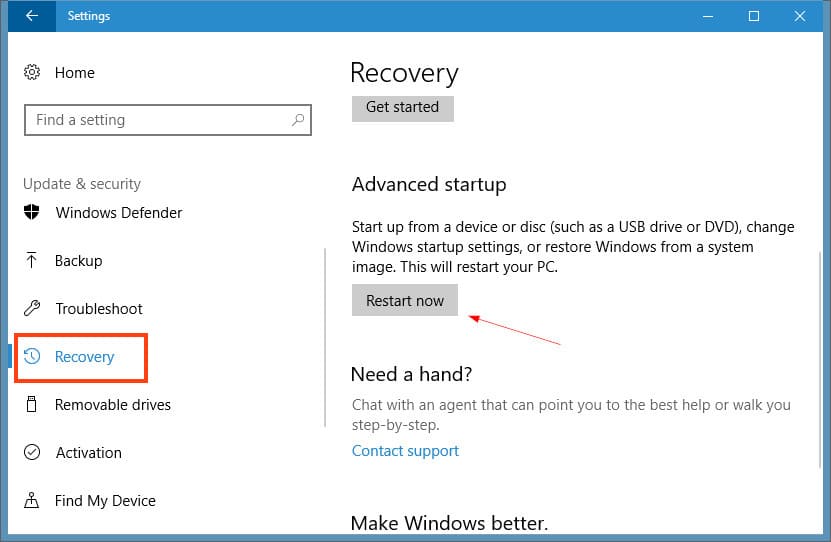Go to the Backup section
Screen dimensions: 831x542
(x=79, y=261)
